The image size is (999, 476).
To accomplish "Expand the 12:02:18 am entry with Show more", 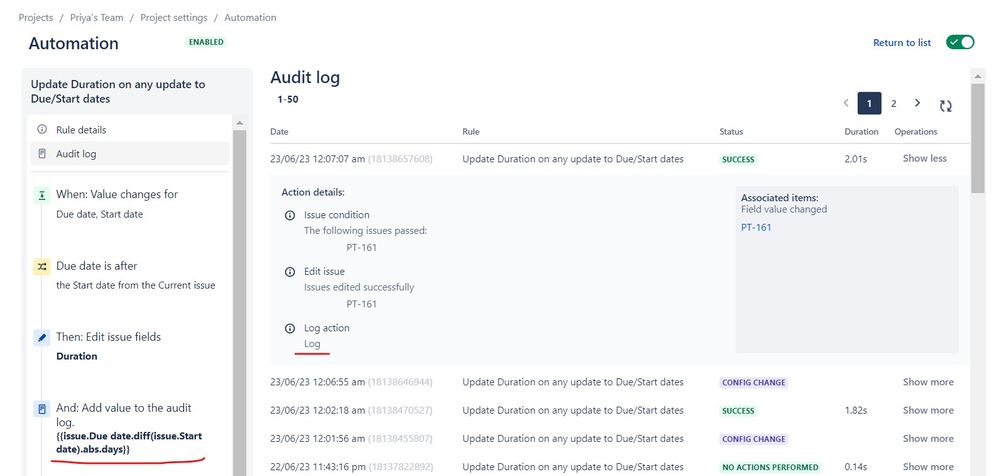I will point(928,410).
